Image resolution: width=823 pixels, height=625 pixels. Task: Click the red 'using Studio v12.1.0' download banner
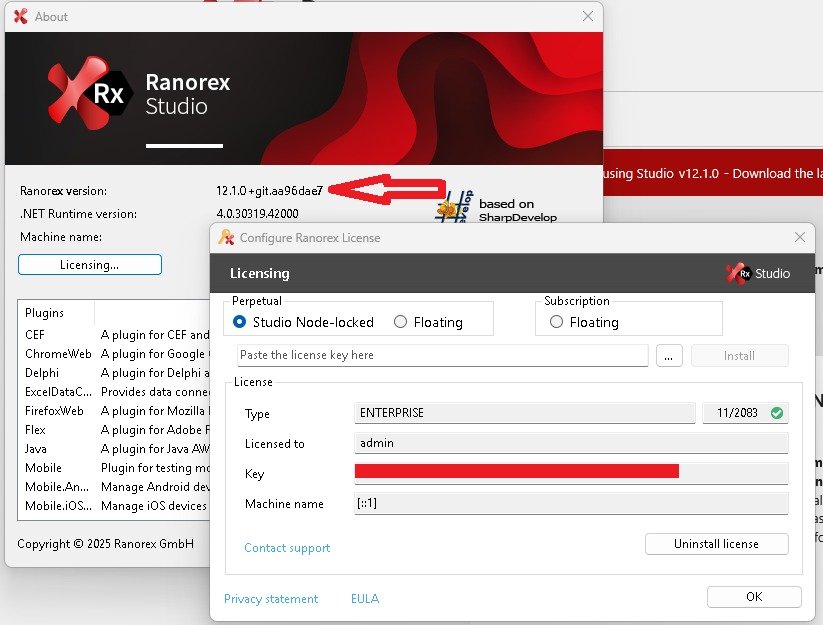[x=713, y=173]
